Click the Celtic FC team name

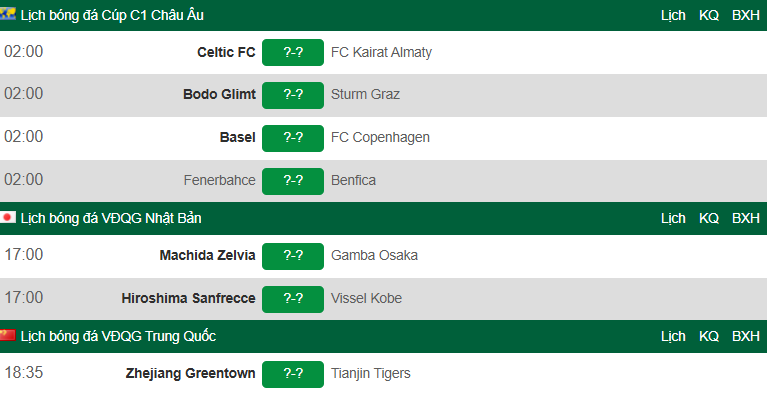[x=226, y=52]
